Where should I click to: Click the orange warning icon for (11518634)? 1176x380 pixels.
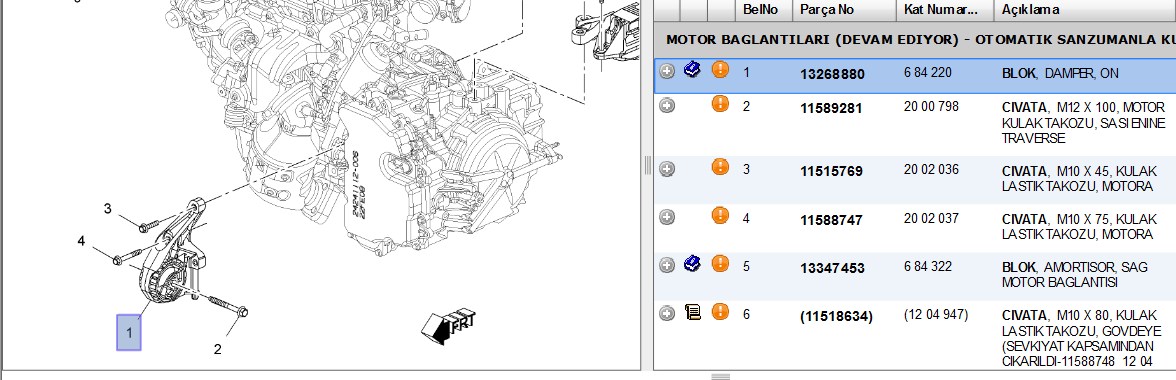coord(720,312)
